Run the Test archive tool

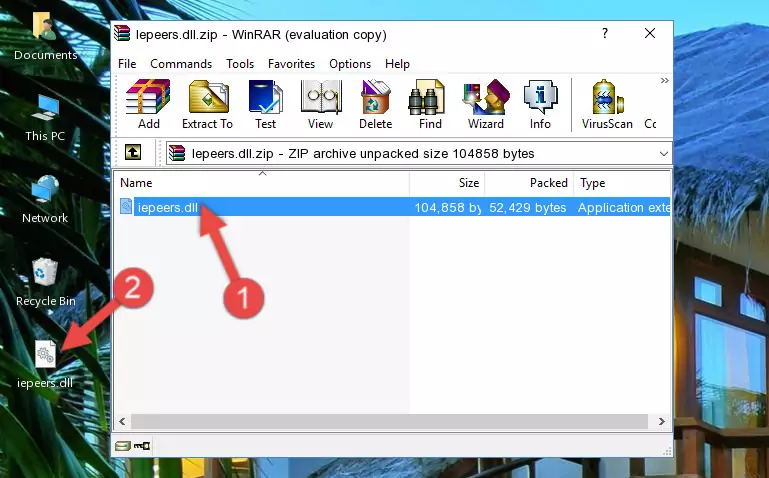point(265,104)
